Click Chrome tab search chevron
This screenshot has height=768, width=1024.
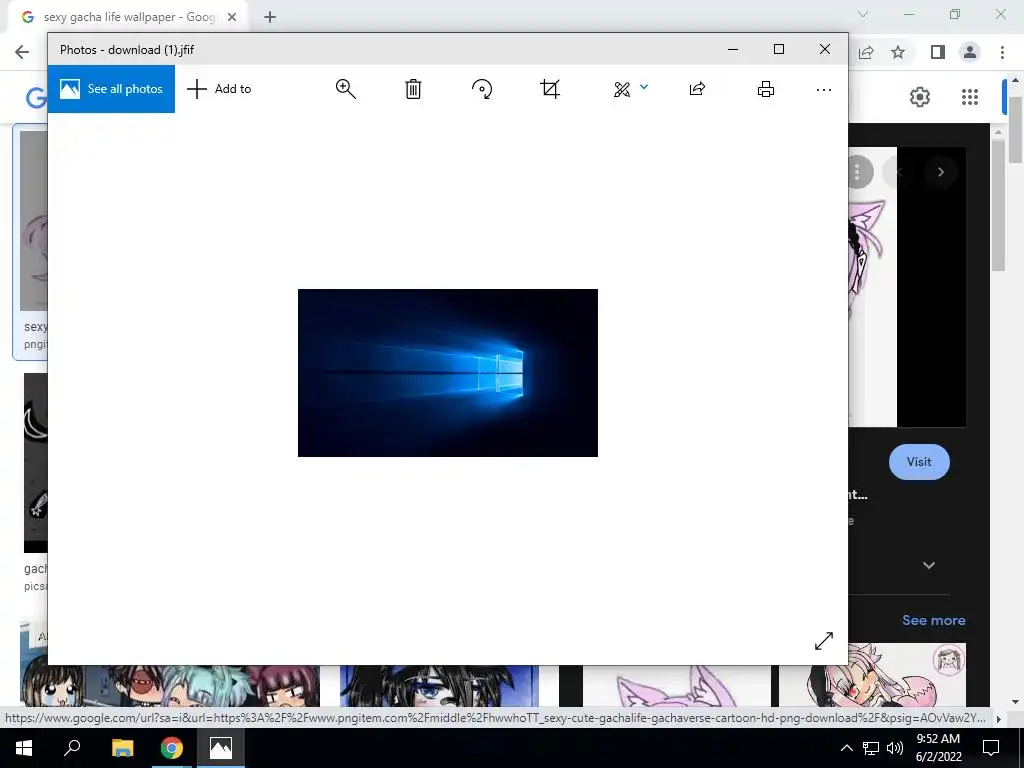click(863, 14)
